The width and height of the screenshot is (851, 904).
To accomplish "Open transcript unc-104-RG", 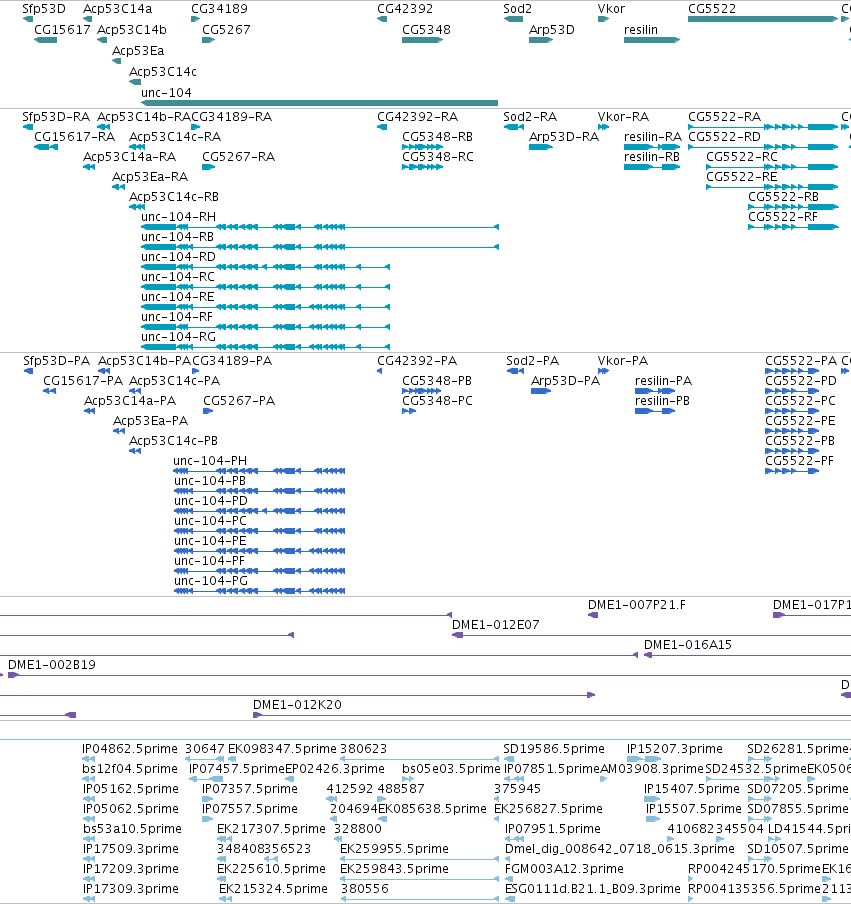I will click(178, 337).
